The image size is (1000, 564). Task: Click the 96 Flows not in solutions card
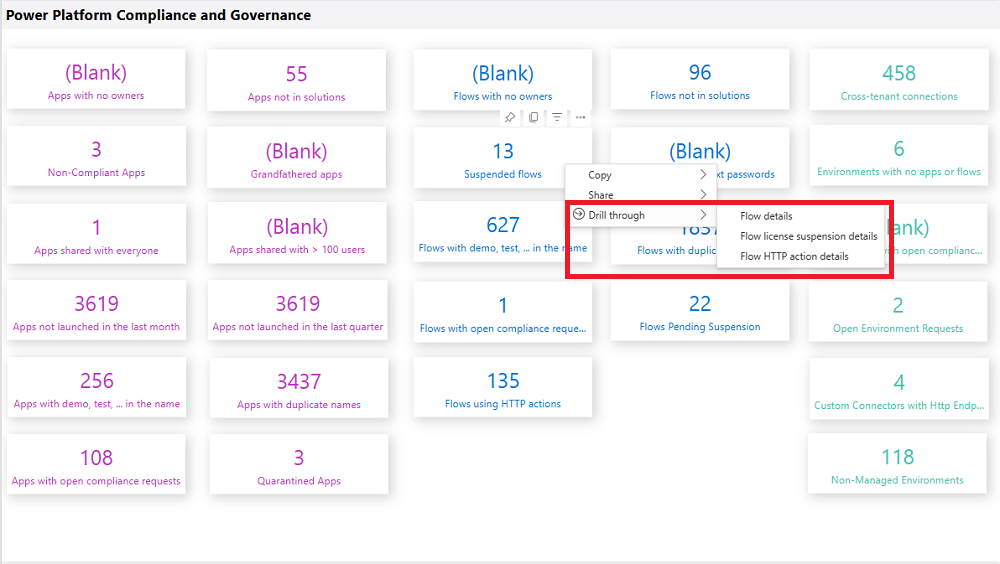coord(700,79)
